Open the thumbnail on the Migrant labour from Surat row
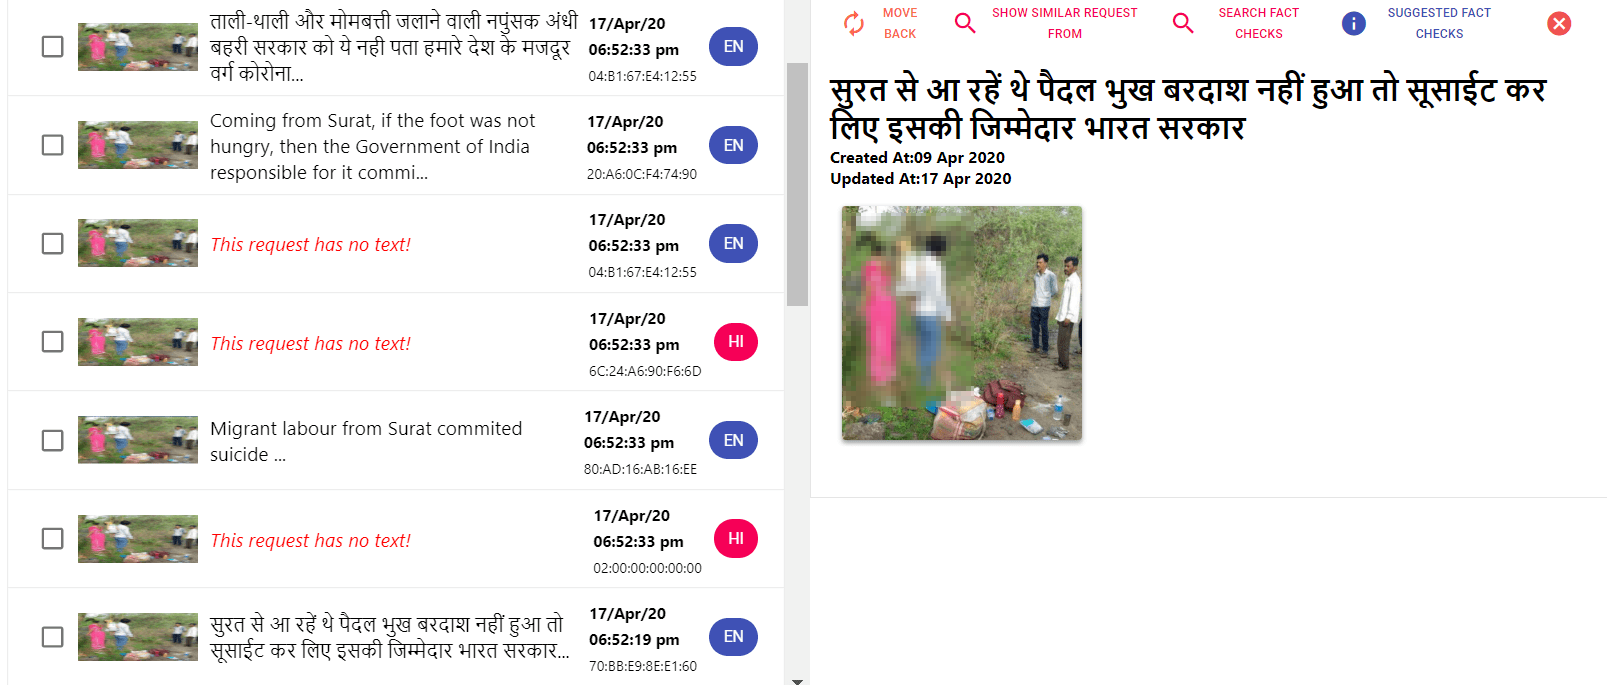The width and height of the screenshot is (1607, 685). 138,440
